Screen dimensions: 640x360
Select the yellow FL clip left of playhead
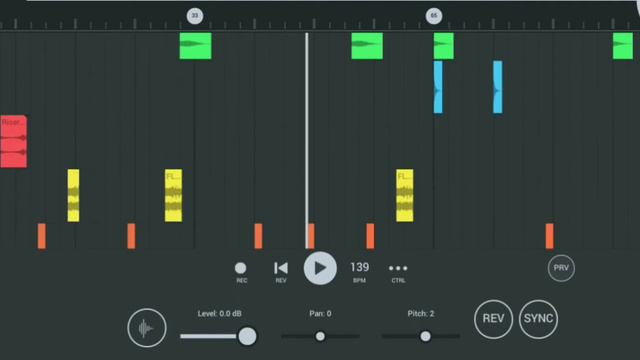coord(173,196)
